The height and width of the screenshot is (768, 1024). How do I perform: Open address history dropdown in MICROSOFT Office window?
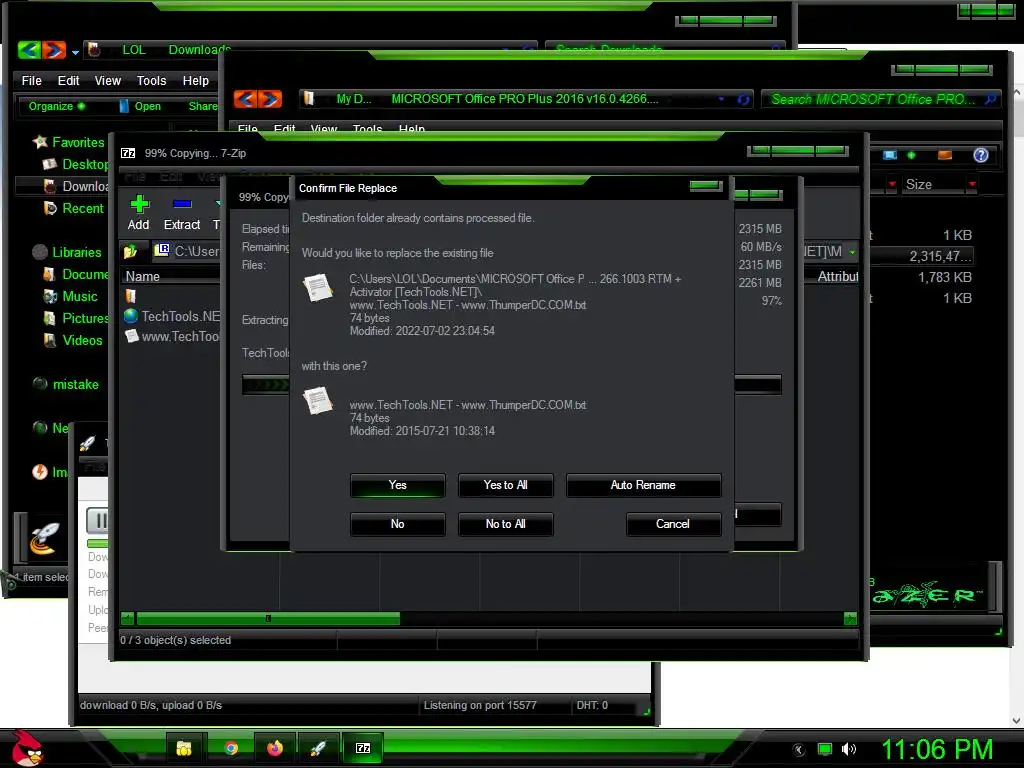(x=721, y=100)
